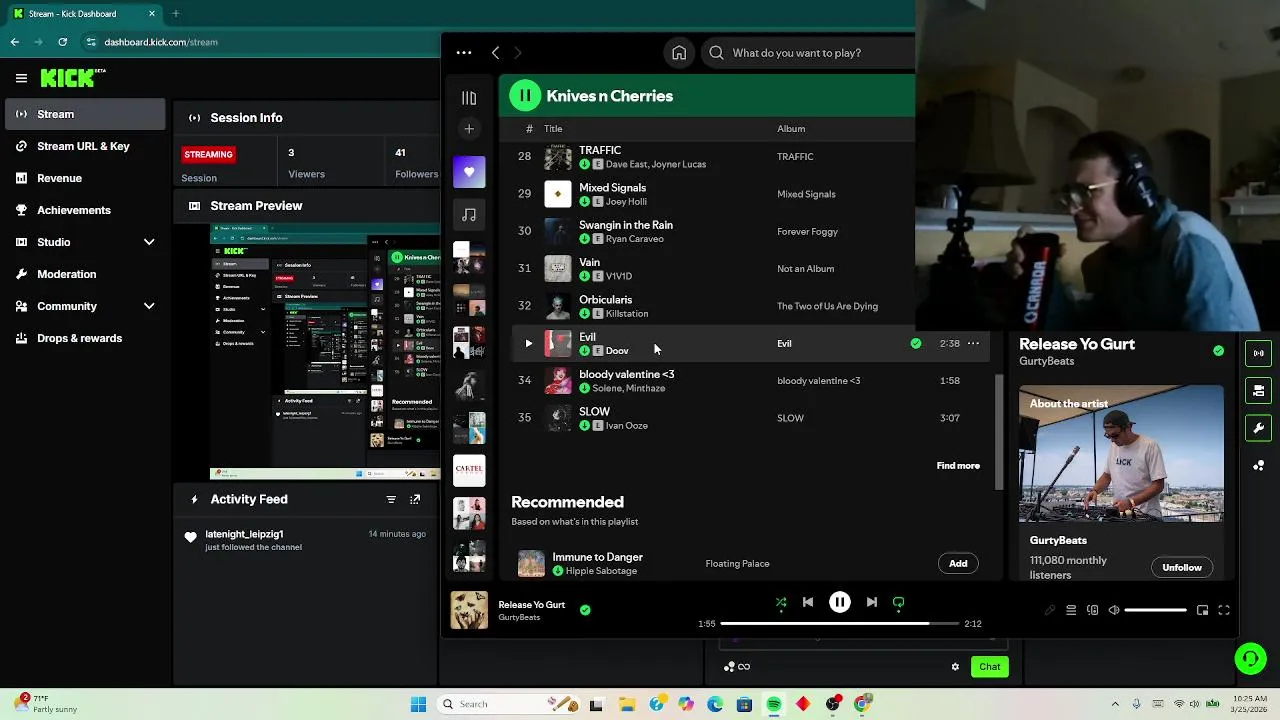Play the Evil track row
The image size is (1280, 720).
(x=529, y=344)
